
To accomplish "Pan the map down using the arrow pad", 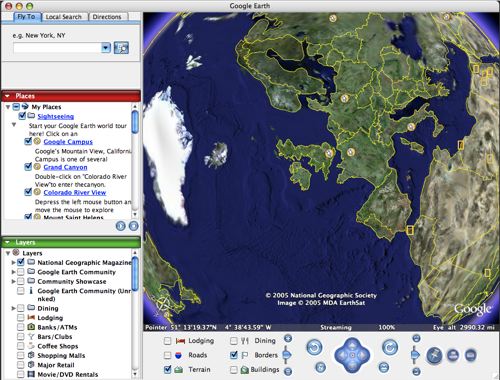I will click(352, 366).
